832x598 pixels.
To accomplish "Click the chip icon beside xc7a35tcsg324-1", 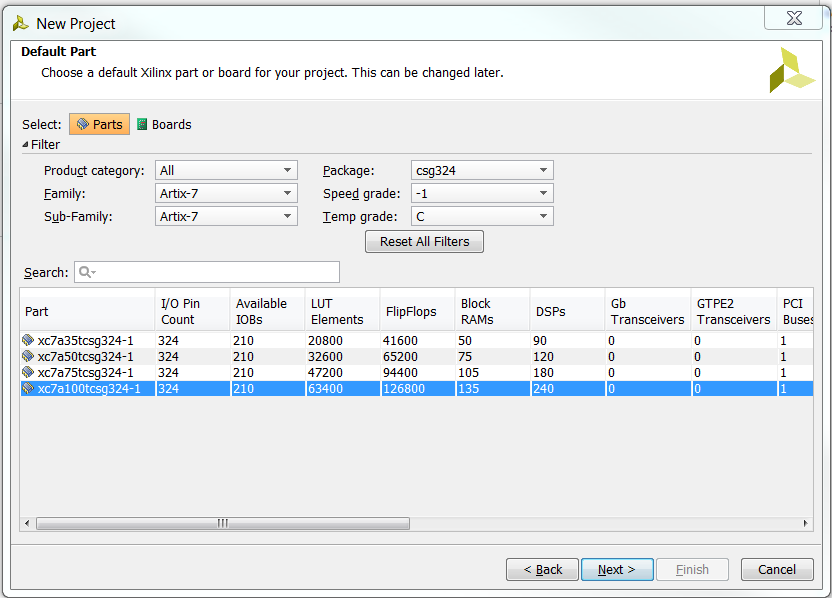I will [x=28, y=340].
